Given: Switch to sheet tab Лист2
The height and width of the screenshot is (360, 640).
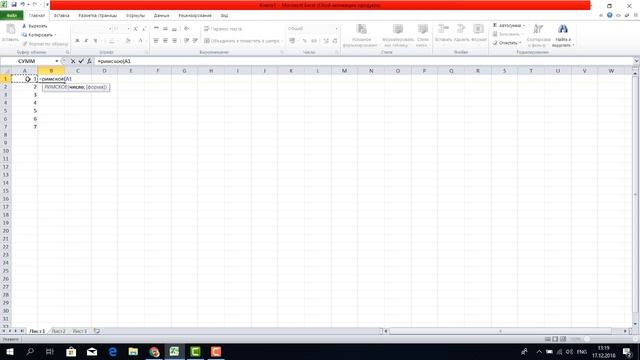Looking at the screenshot, I should [59, 331].
